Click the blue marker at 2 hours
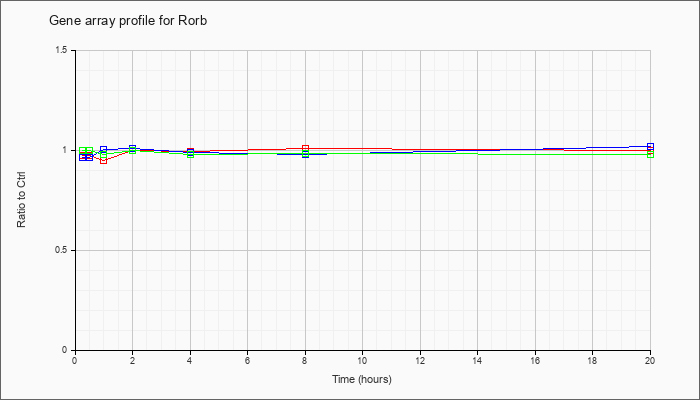The image size is (700, 400). [133, 148]
